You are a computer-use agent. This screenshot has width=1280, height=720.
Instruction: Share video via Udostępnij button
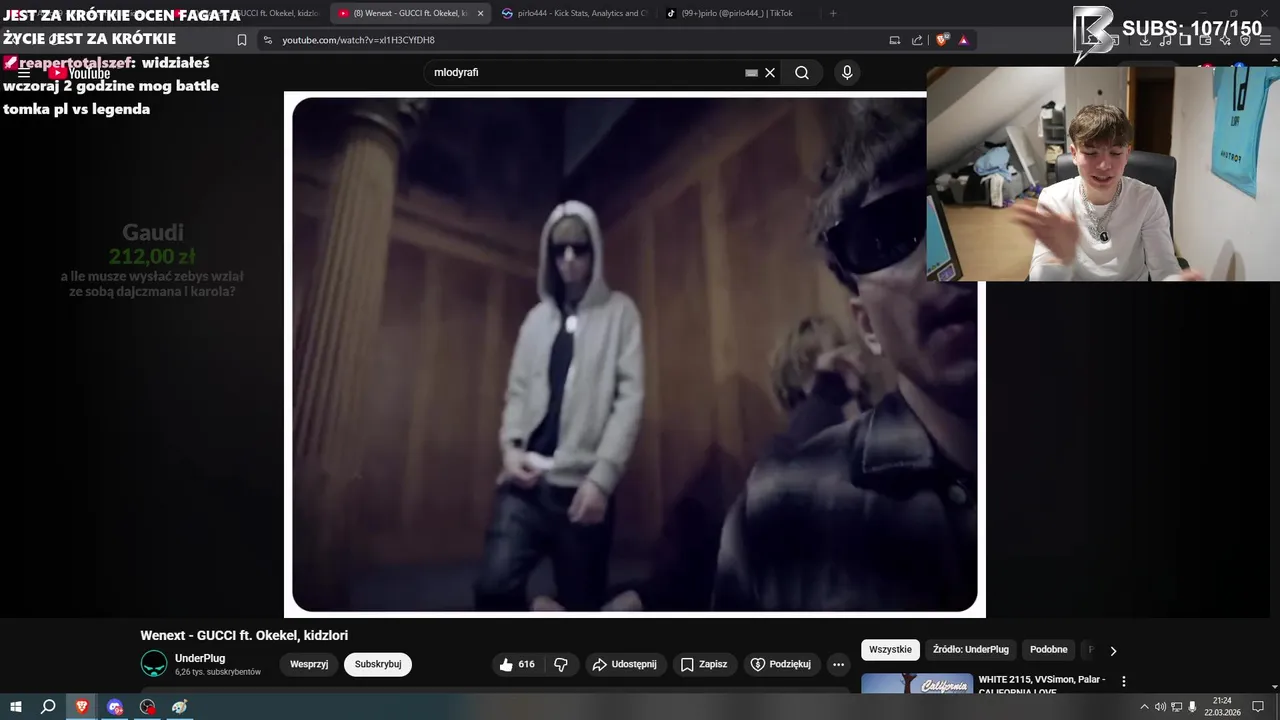(624, 664)
